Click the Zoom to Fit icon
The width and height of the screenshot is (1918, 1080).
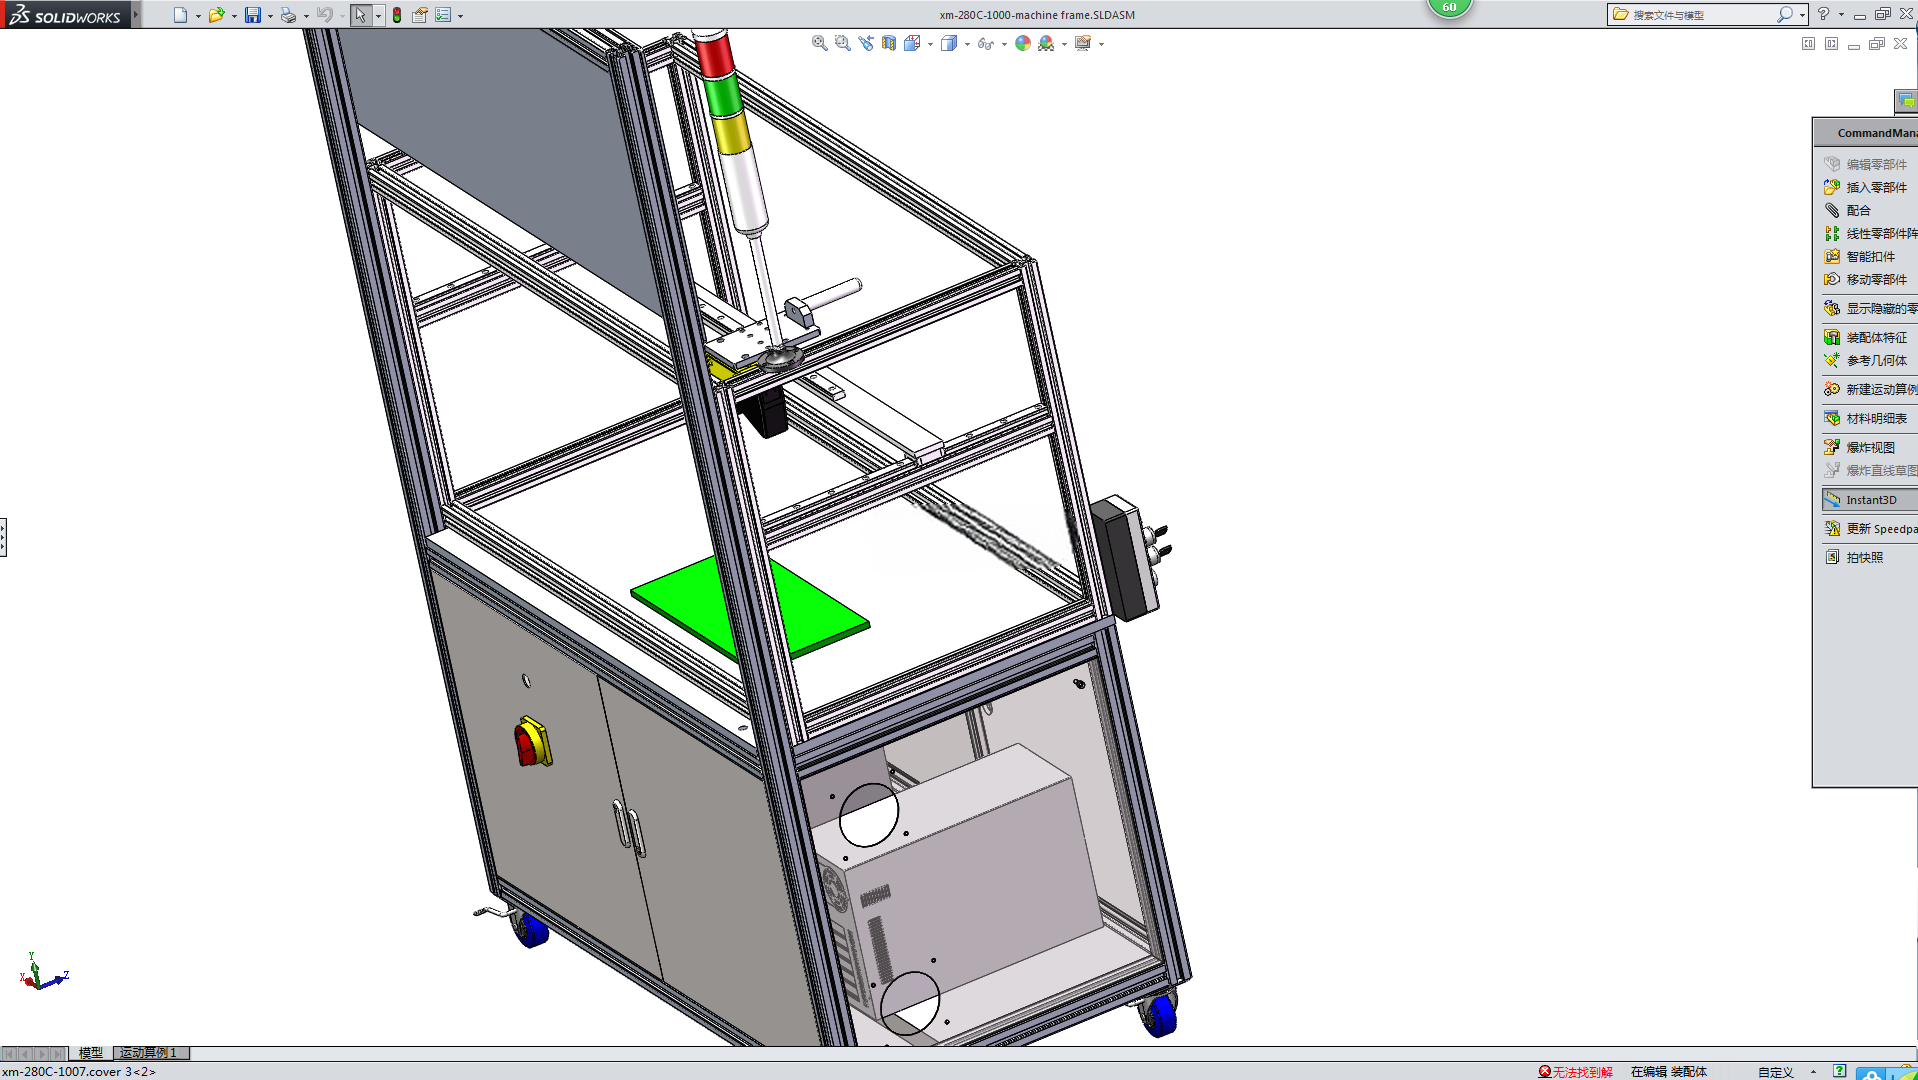(819, 44)
